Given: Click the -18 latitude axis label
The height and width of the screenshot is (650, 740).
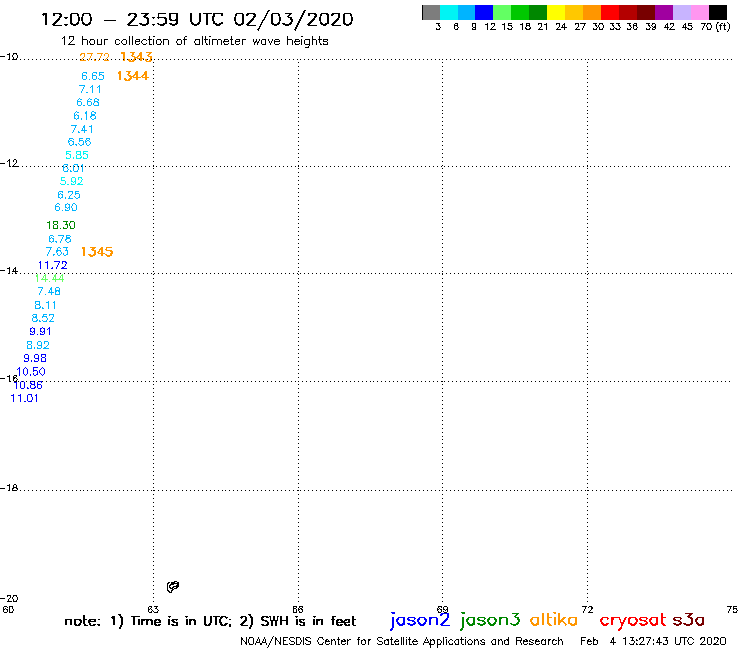Looking at the screenshot, I should click(x=9, y=488).
